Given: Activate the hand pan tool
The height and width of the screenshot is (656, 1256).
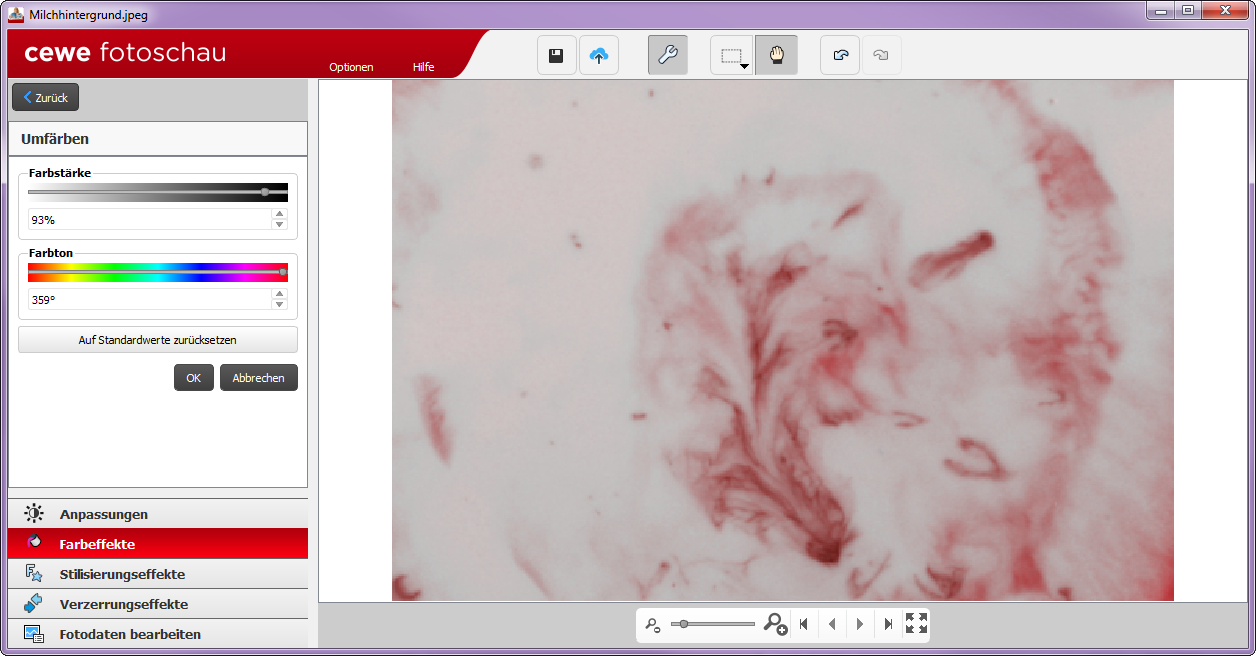Looking at the screenshot, I should [776, 56].
